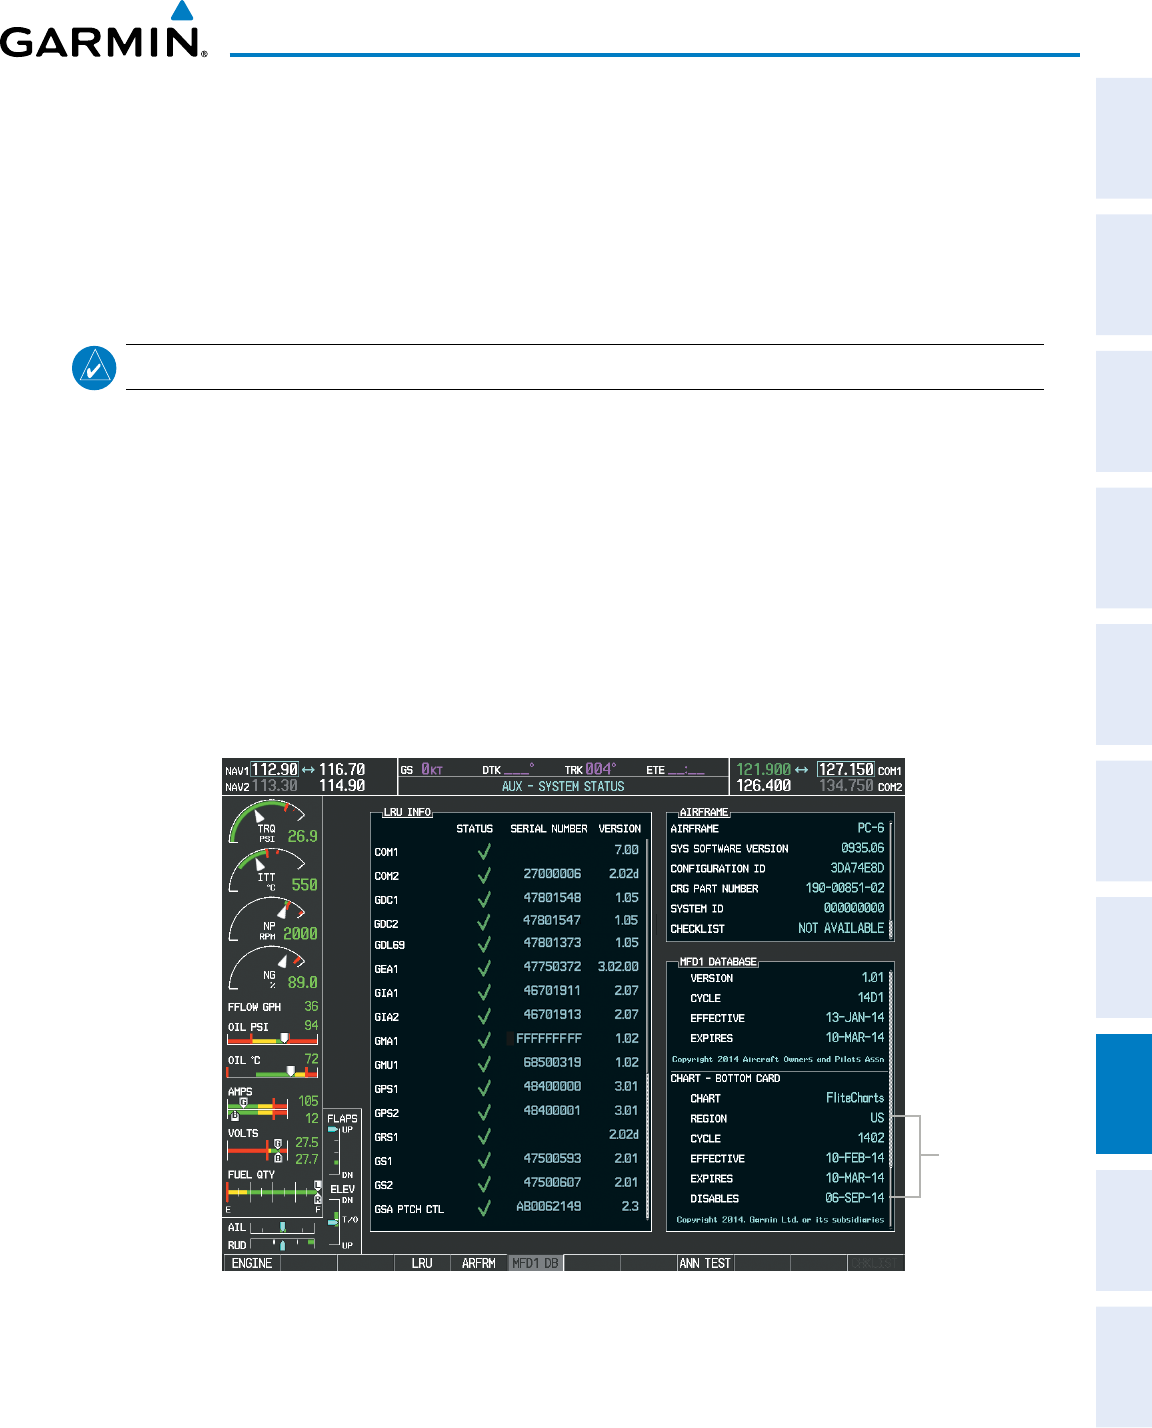Click the GMA1 green status checkmark
The image size is (1152, 1428).
pyautogui.click(x=484, y=1041)
